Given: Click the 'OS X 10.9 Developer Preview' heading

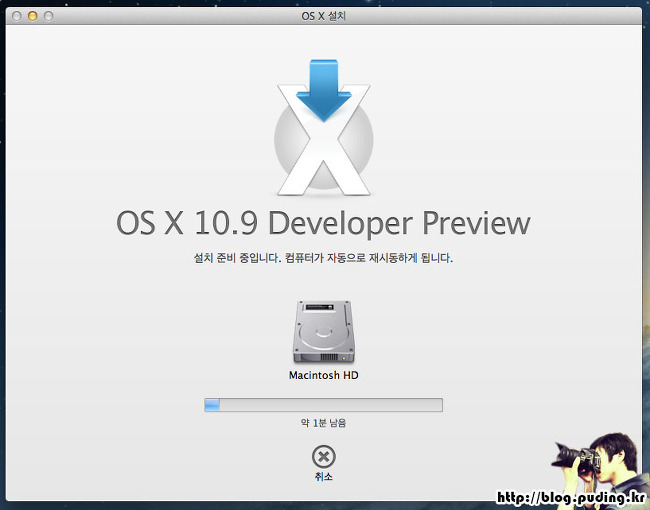Looking at the screenshot, I should point(323,224).
